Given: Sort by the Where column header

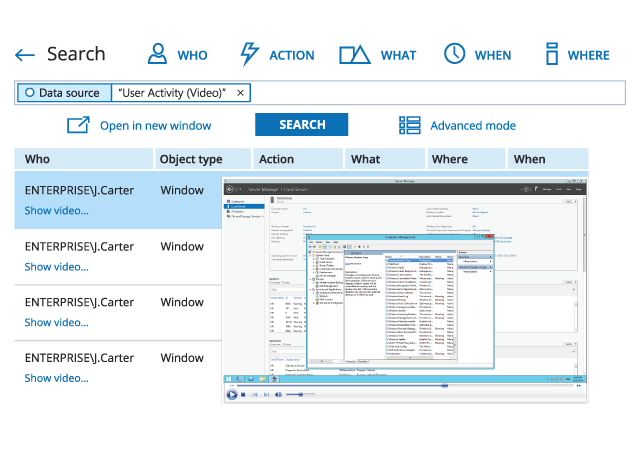Looking at the screenshot, I should click(467, 159).
